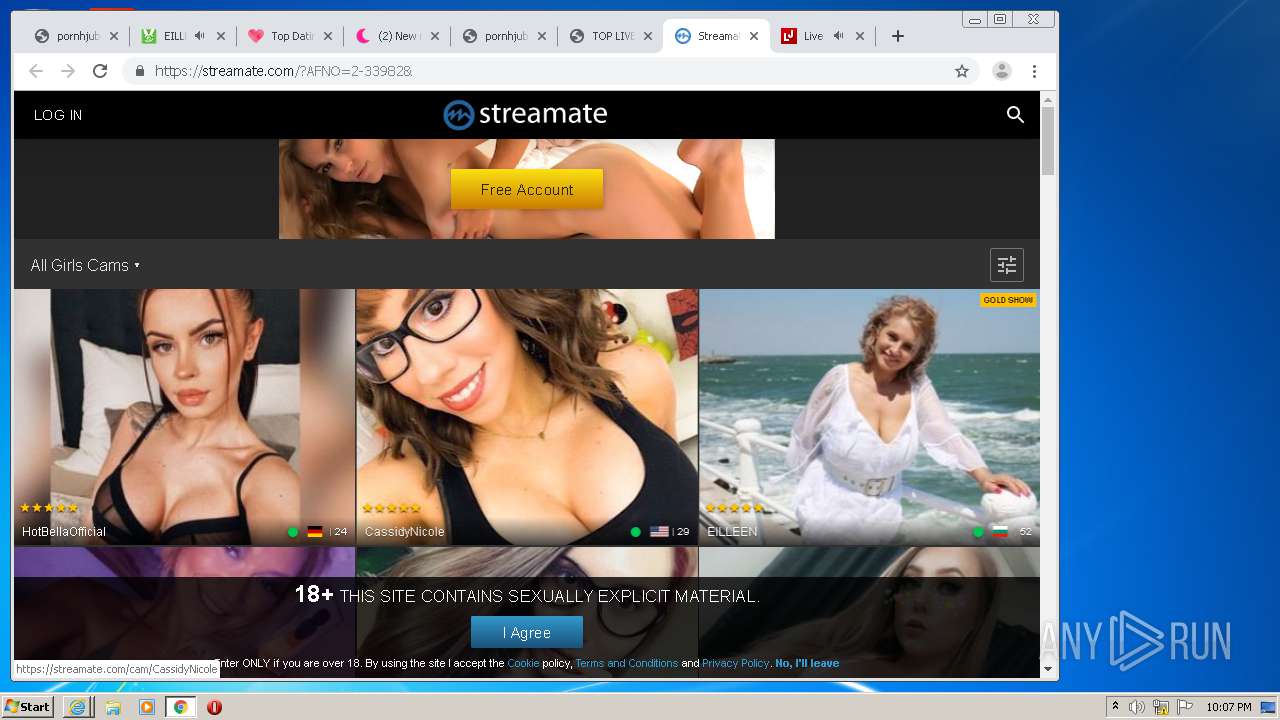
Task: Reload the page with refresh icon
Action: coord(100,71)
